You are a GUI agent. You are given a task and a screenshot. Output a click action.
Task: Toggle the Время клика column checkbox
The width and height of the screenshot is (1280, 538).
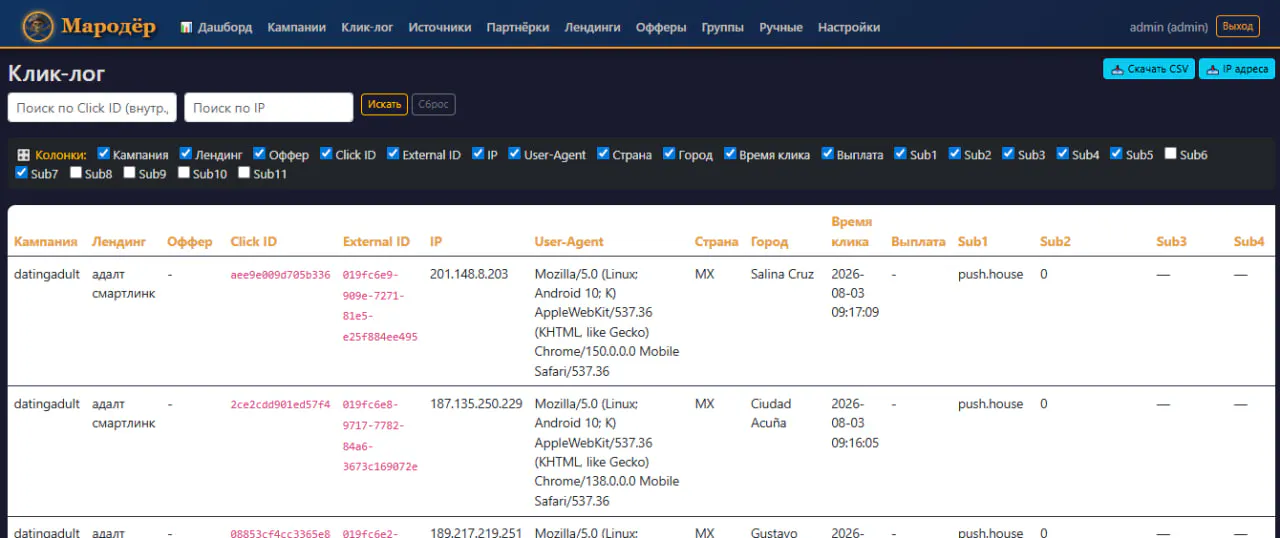730,154
